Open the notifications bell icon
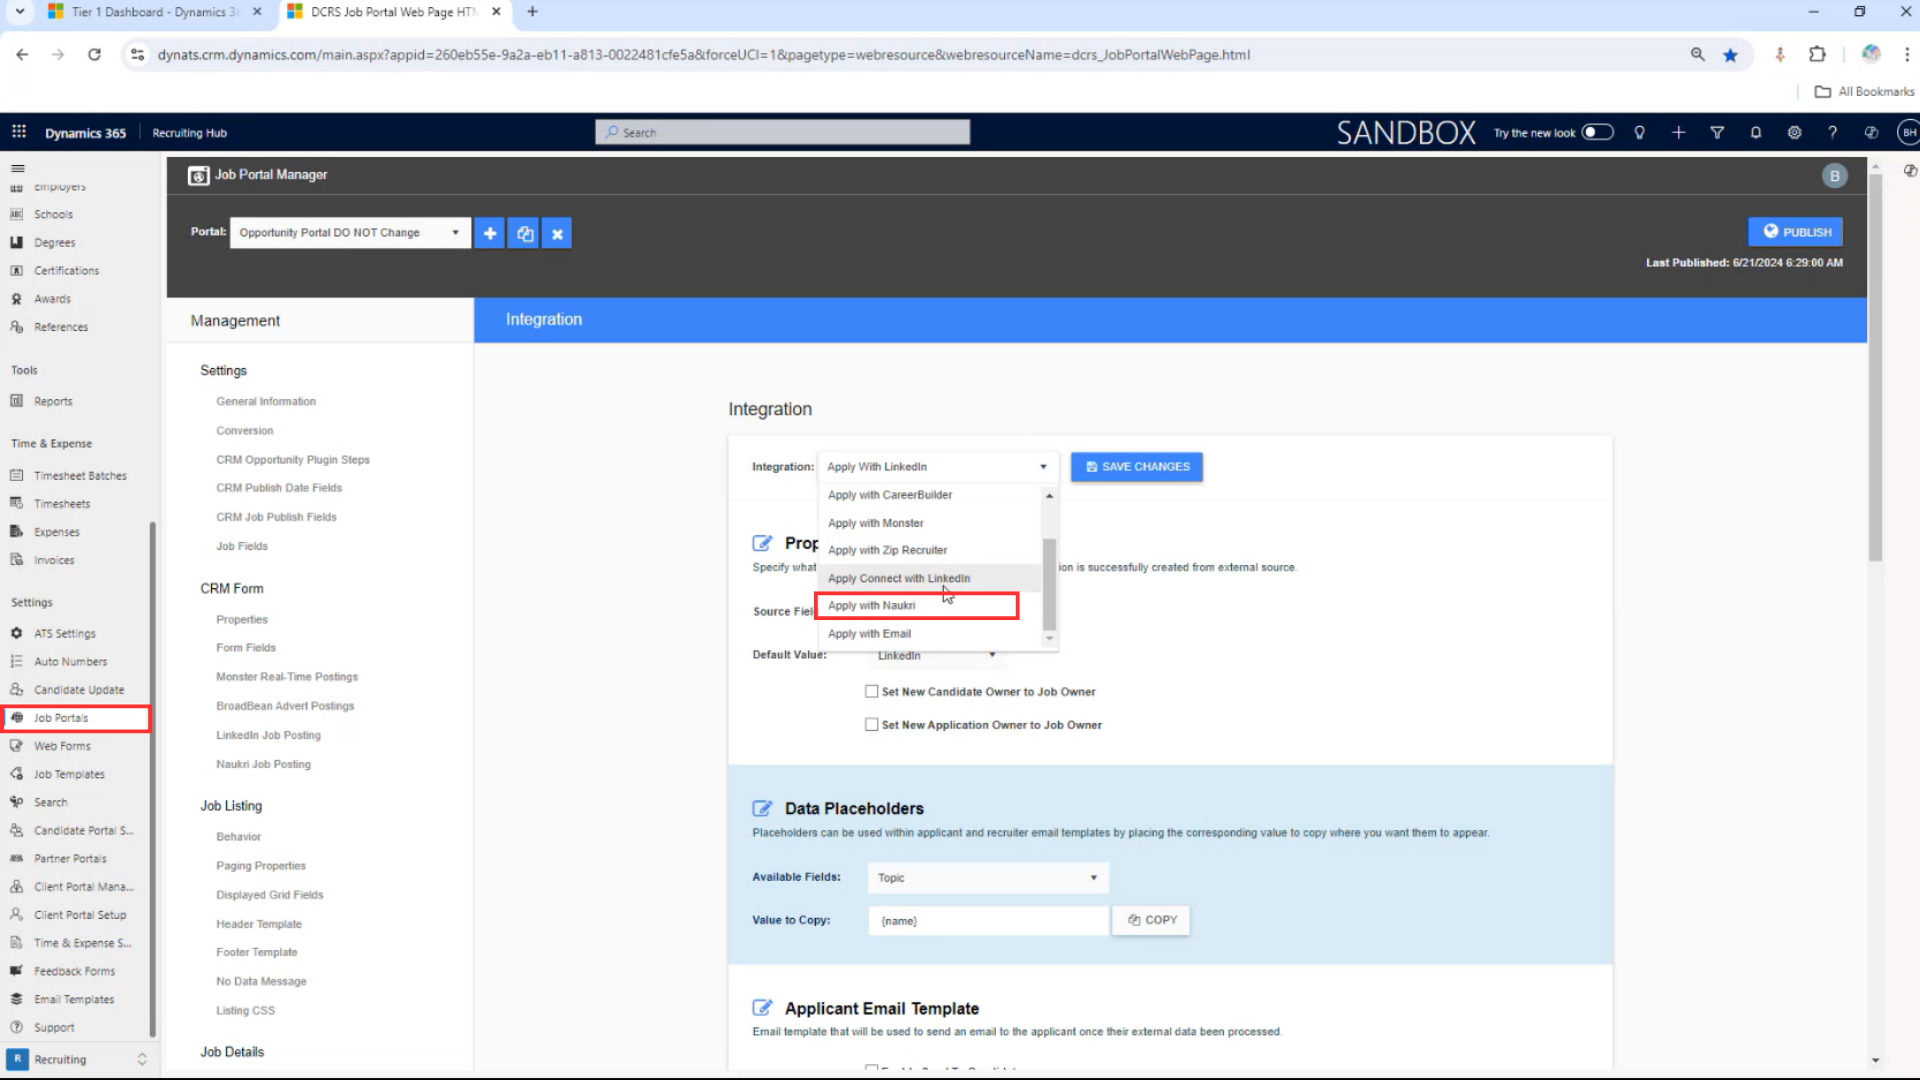1920x1080 pixels. (1756, 132)
